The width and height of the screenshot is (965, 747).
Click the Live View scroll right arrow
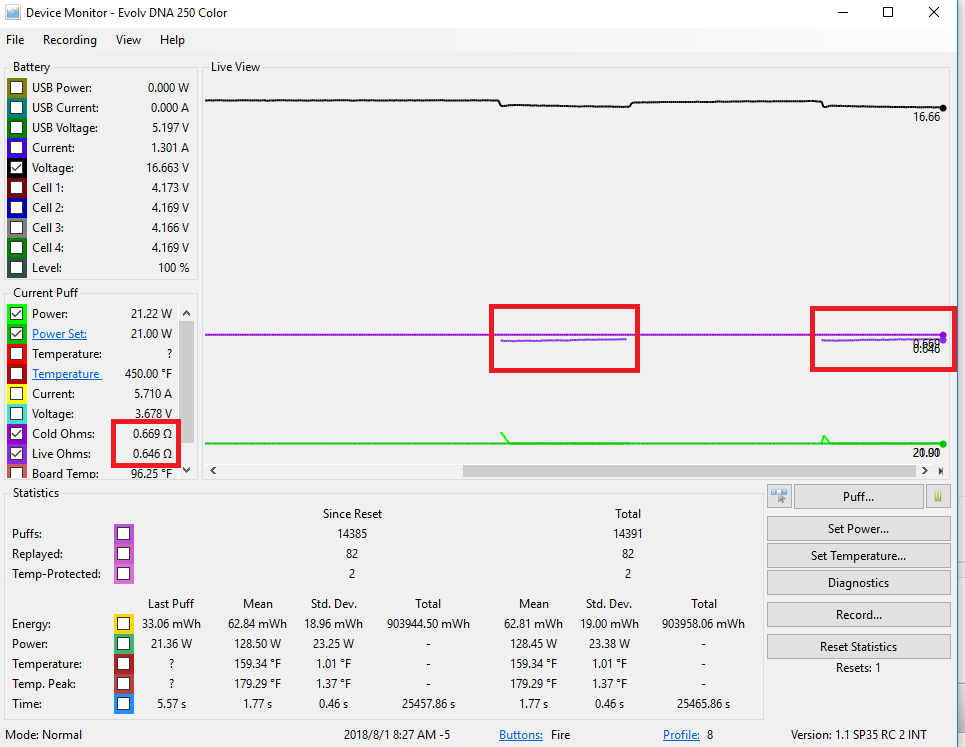point(927,471)
